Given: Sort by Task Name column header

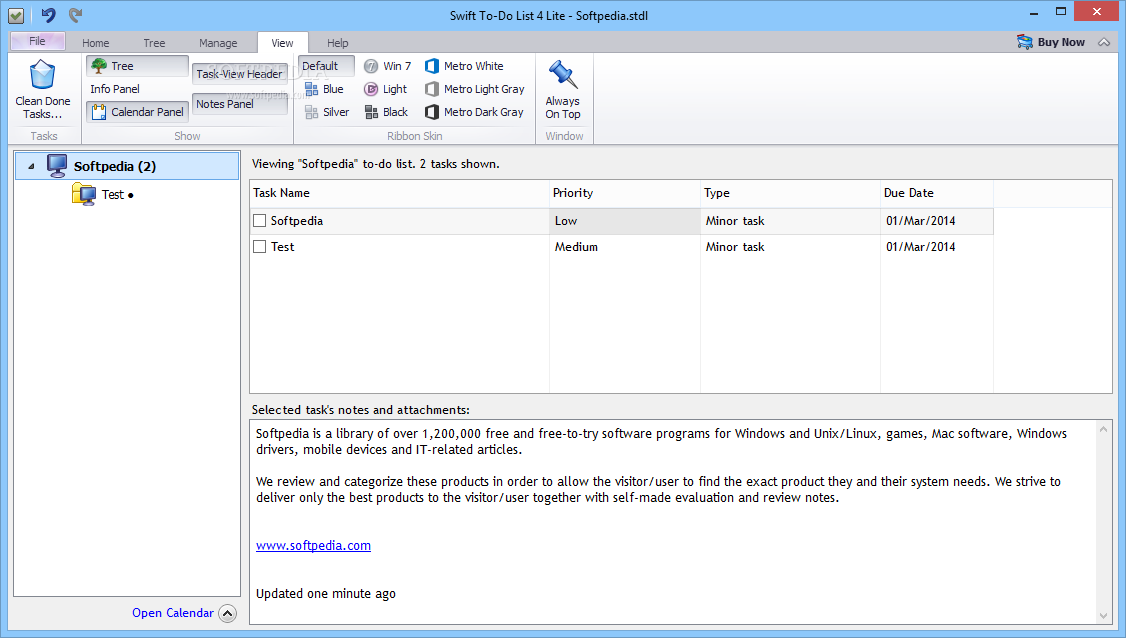Looking at the screenshot, I should (x=399, y=193).
